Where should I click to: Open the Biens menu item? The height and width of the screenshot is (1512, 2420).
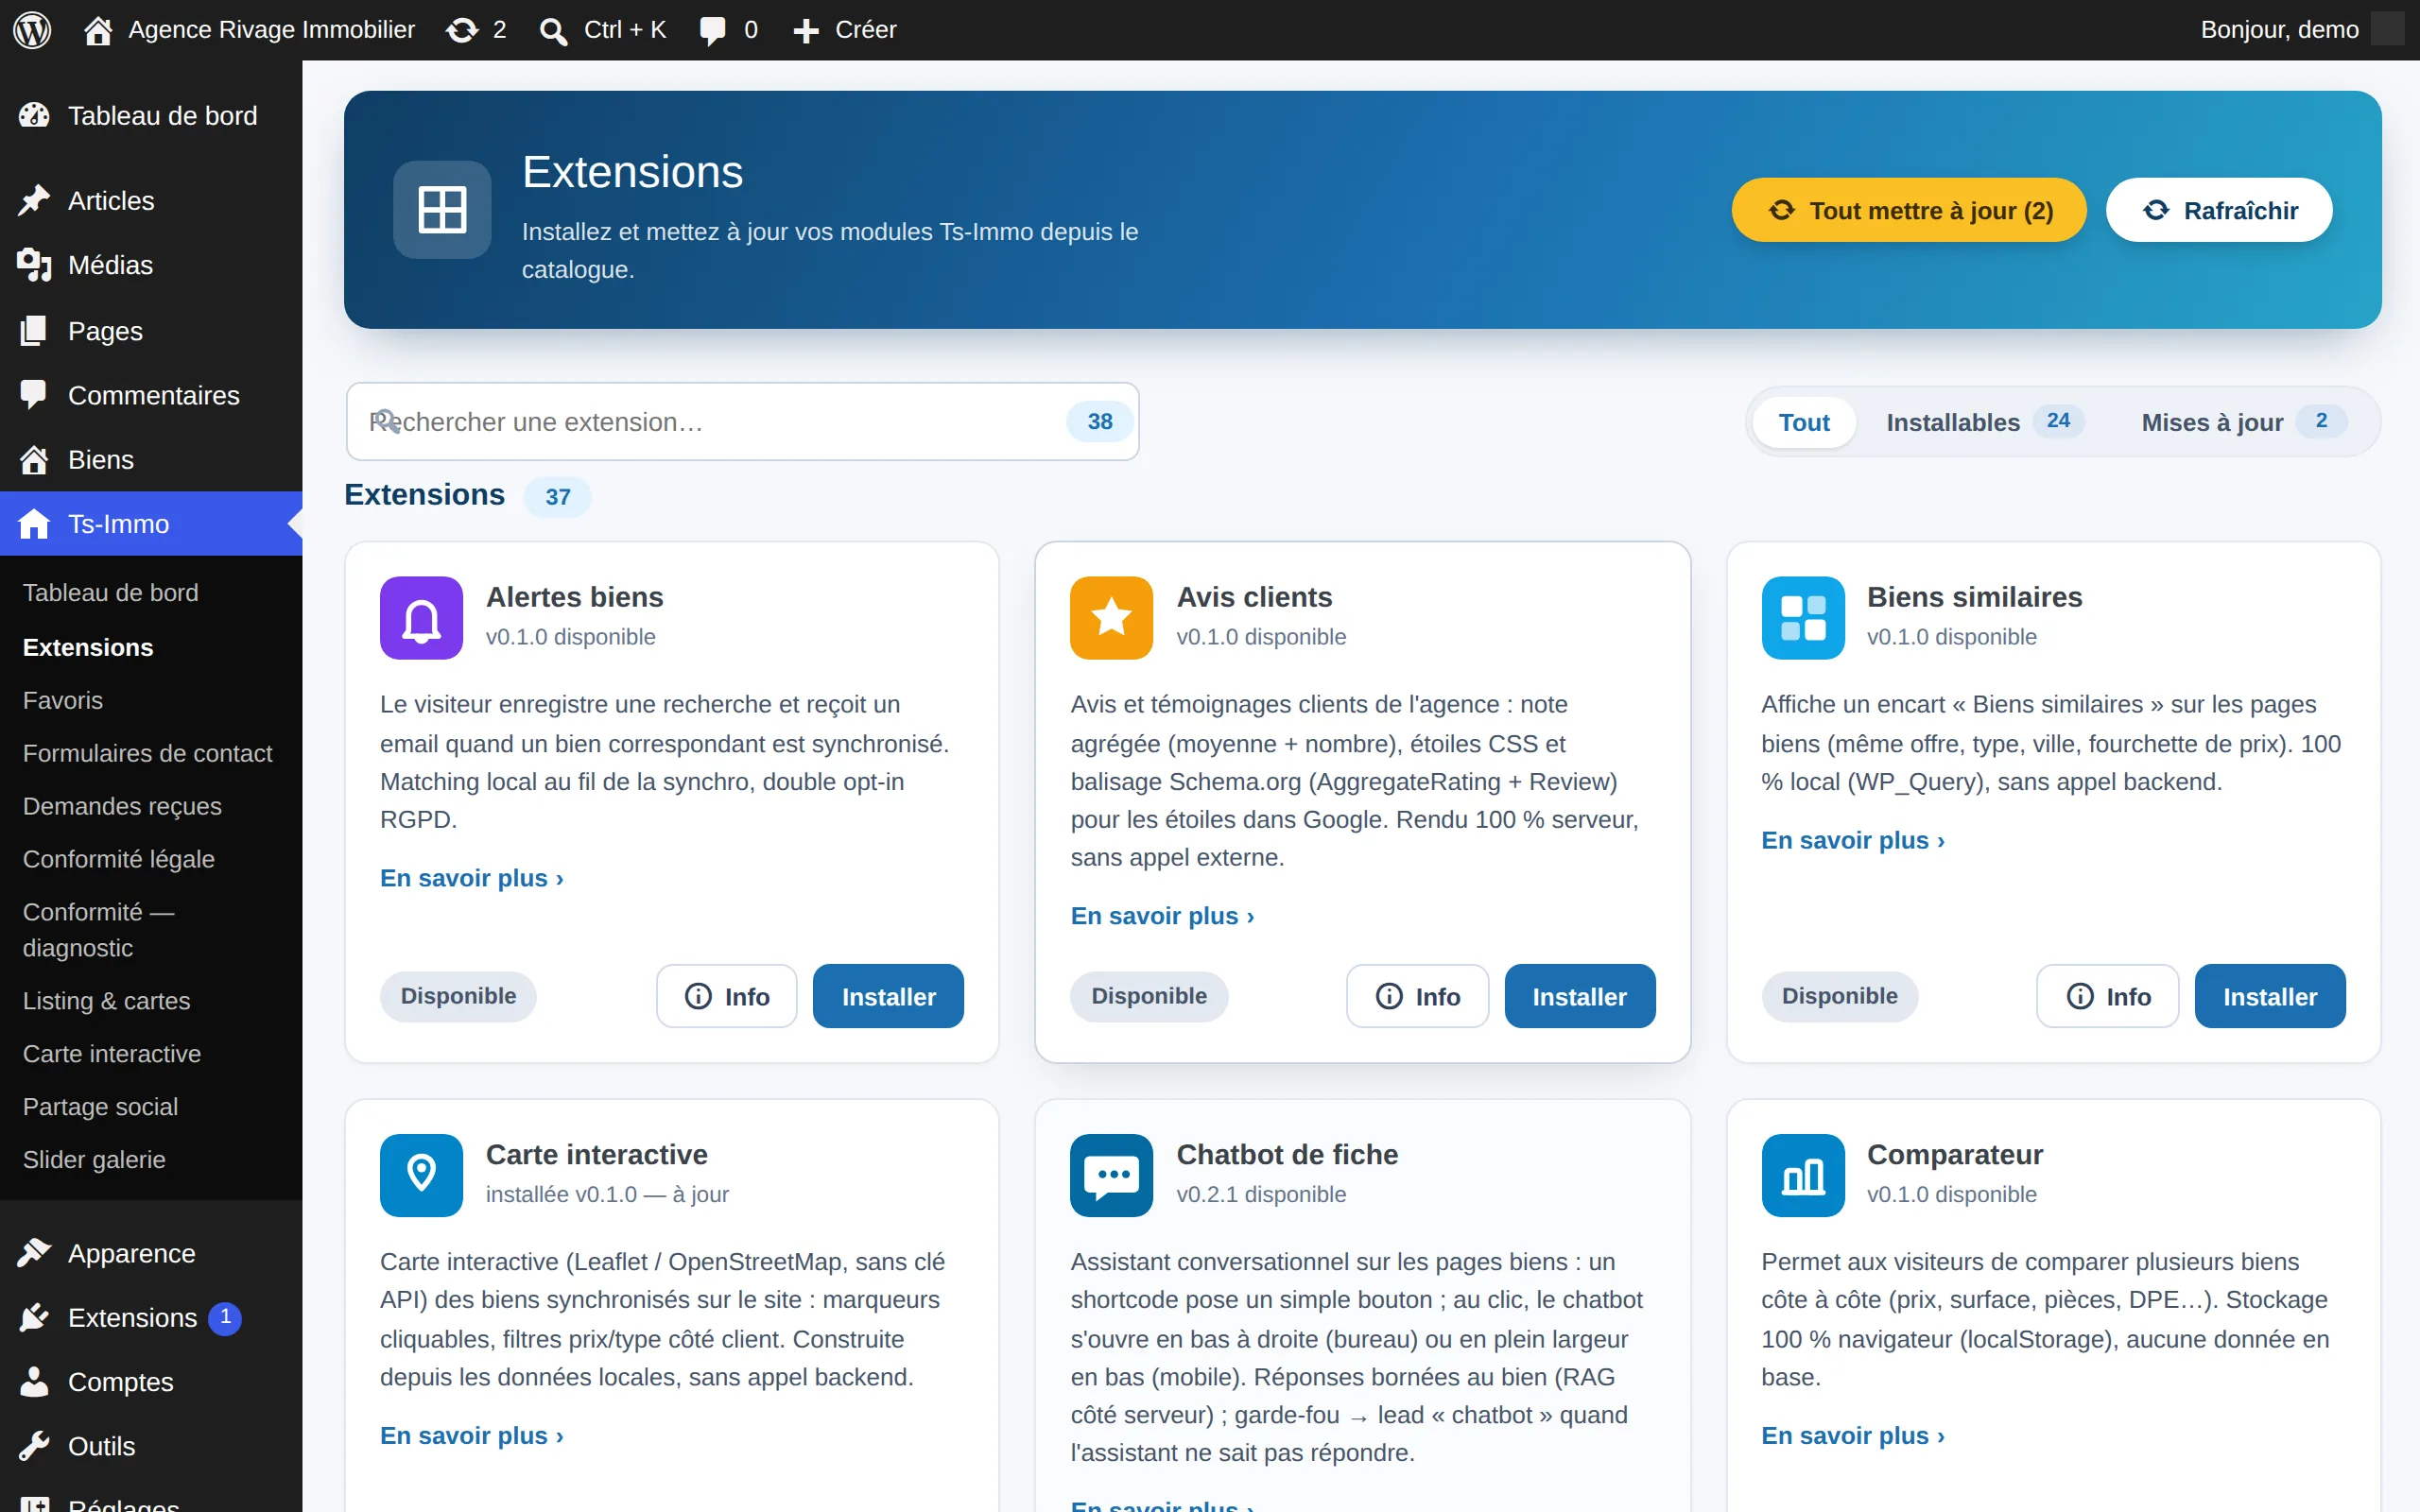pyautogui.click(x=151, y=459)
